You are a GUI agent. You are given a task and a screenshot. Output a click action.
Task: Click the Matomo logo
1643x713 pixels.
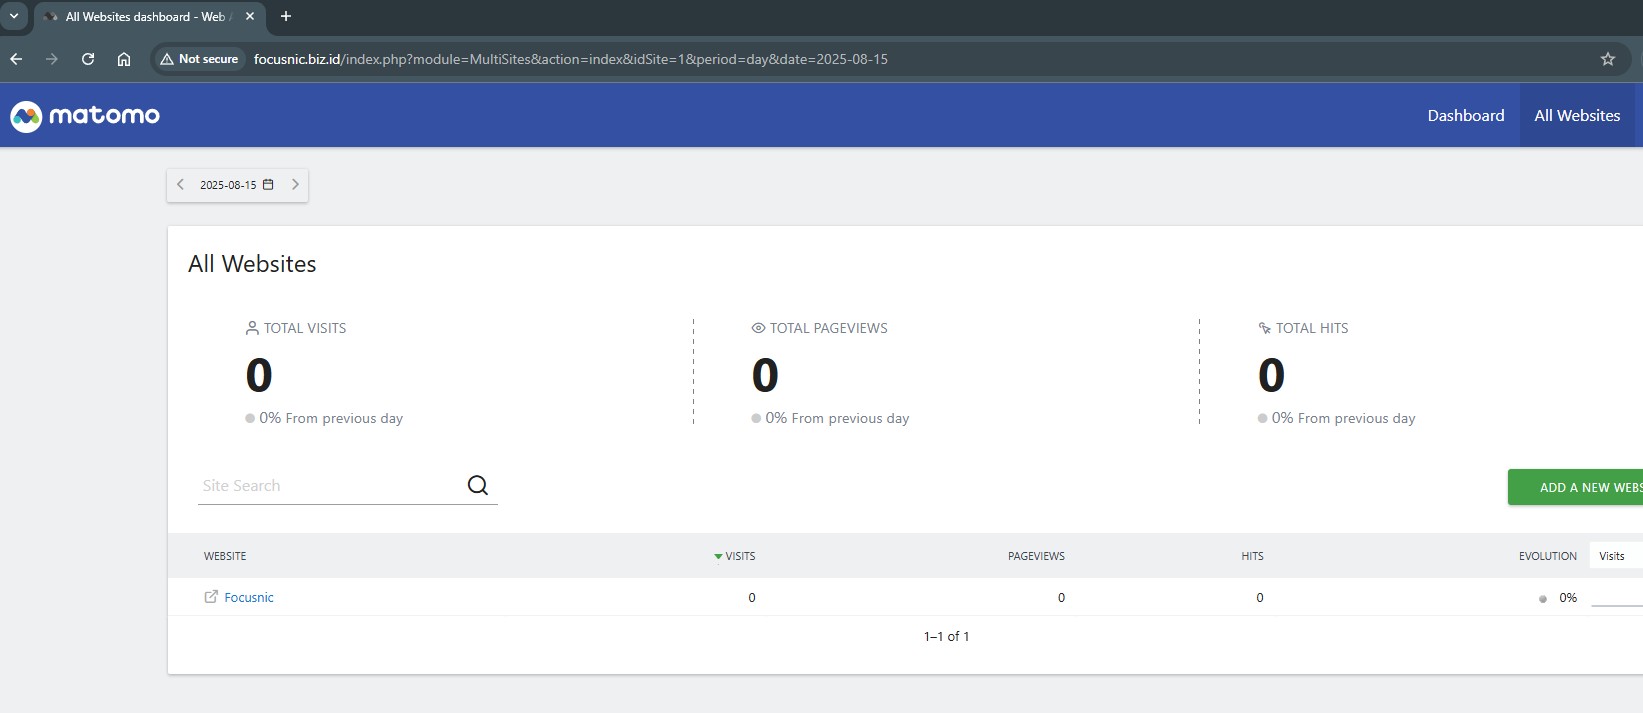pos(85,116)
